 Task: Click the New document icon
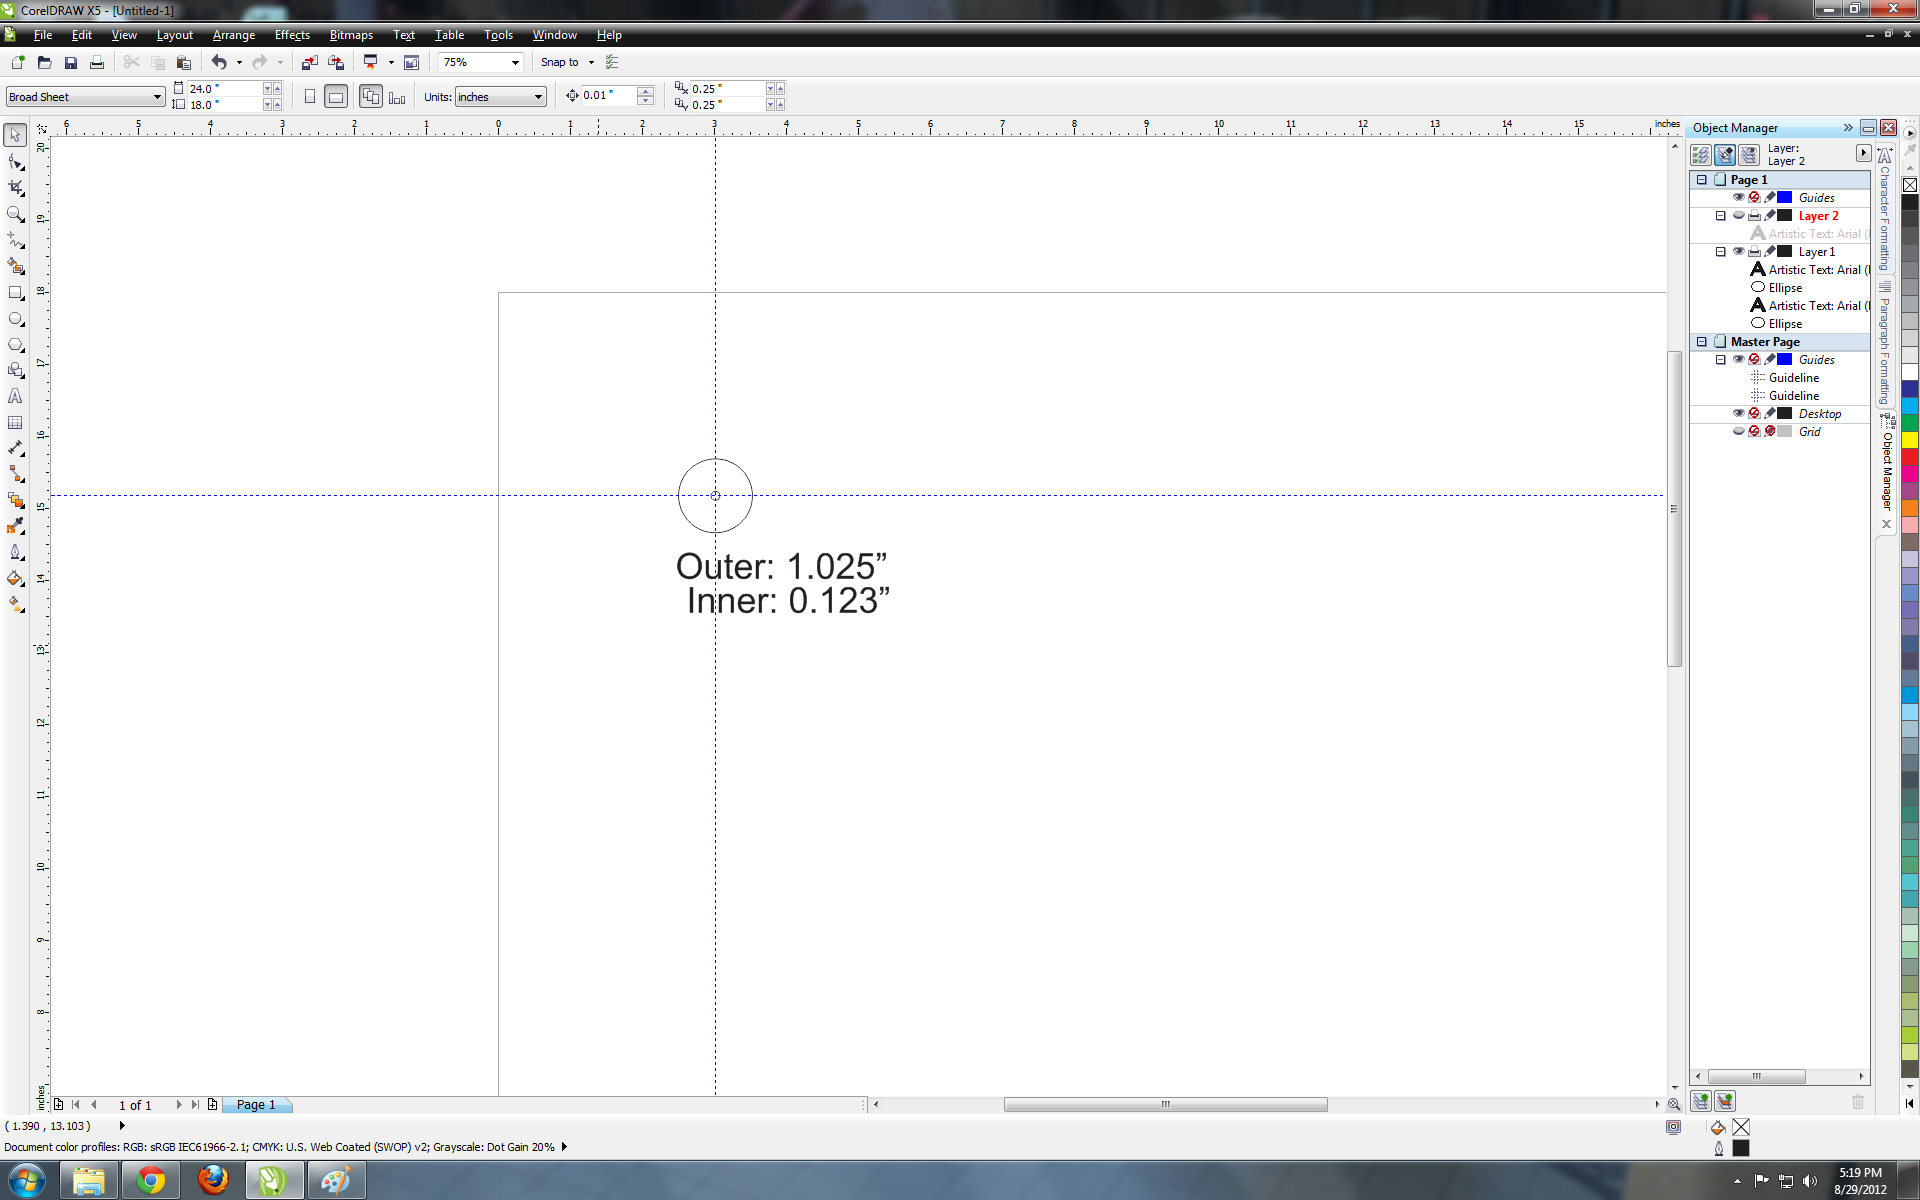[17, 62]
